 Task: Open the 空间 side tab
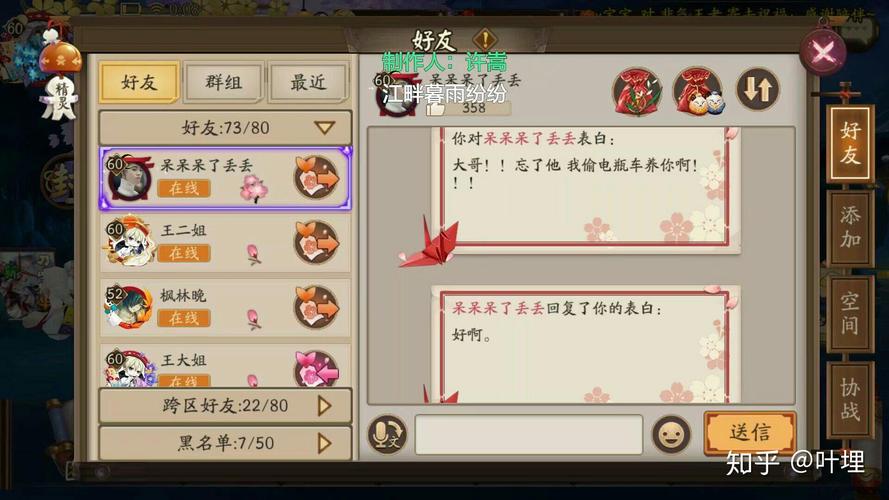click(x=850, y=313)
